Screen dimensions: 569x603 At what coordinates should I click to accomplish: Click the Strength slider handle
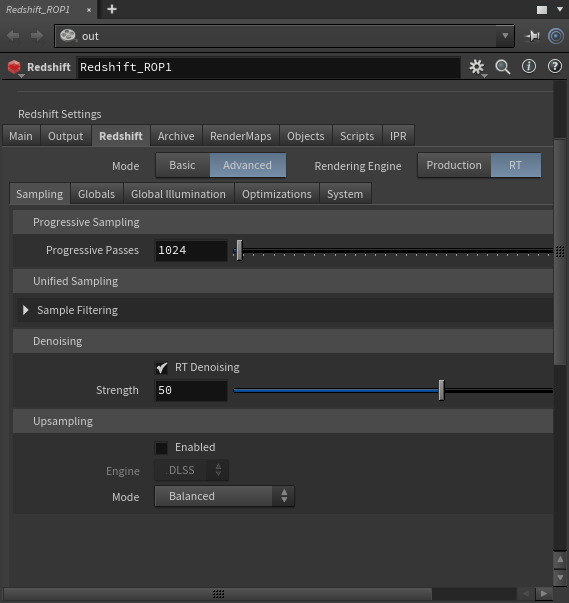point(441,390)
